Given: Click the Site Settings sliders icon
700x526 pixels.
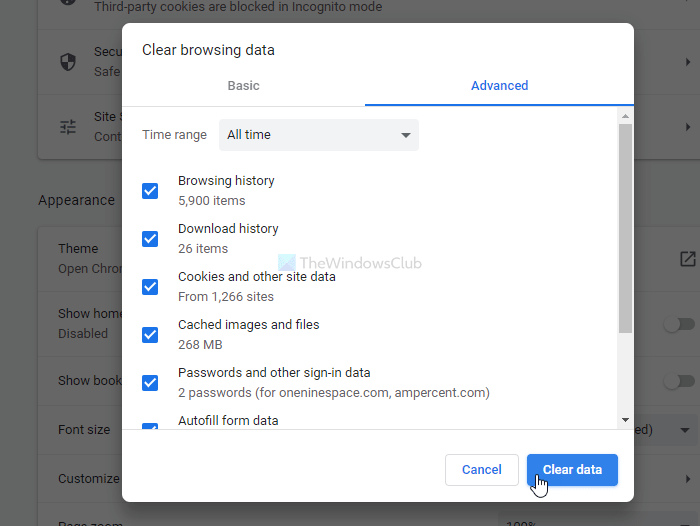Looking at the screenshot, I should 68,127.
